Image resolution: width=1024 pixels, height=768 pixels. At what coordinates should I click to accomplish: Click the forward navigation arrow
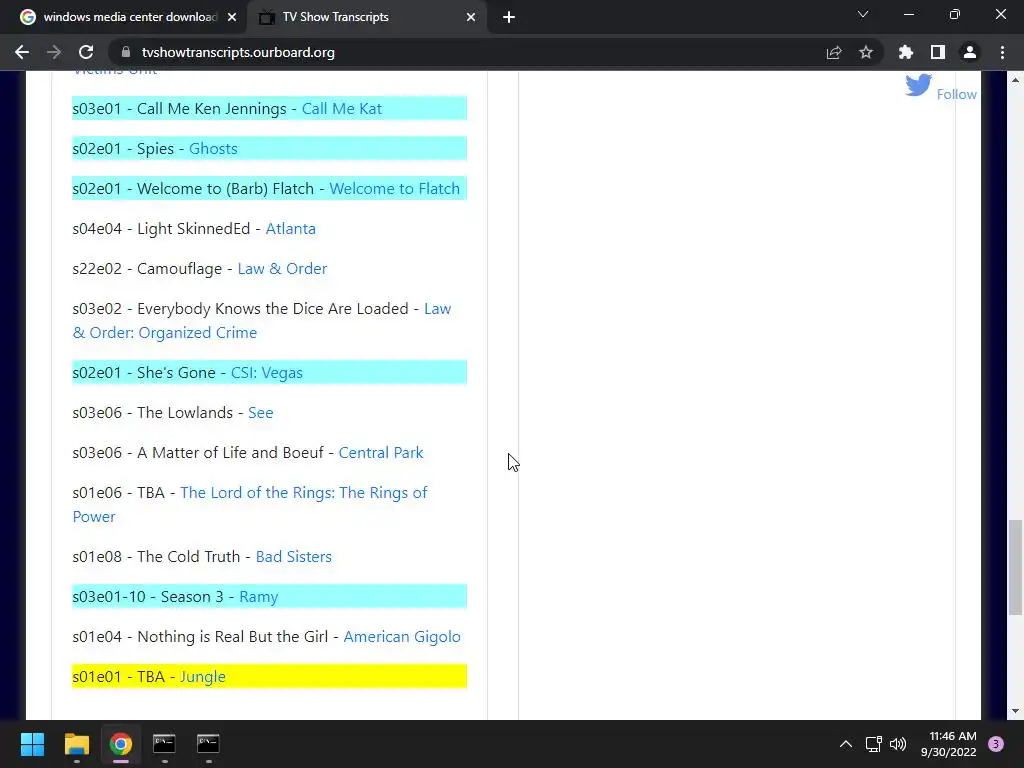click(x=54, y=52)
